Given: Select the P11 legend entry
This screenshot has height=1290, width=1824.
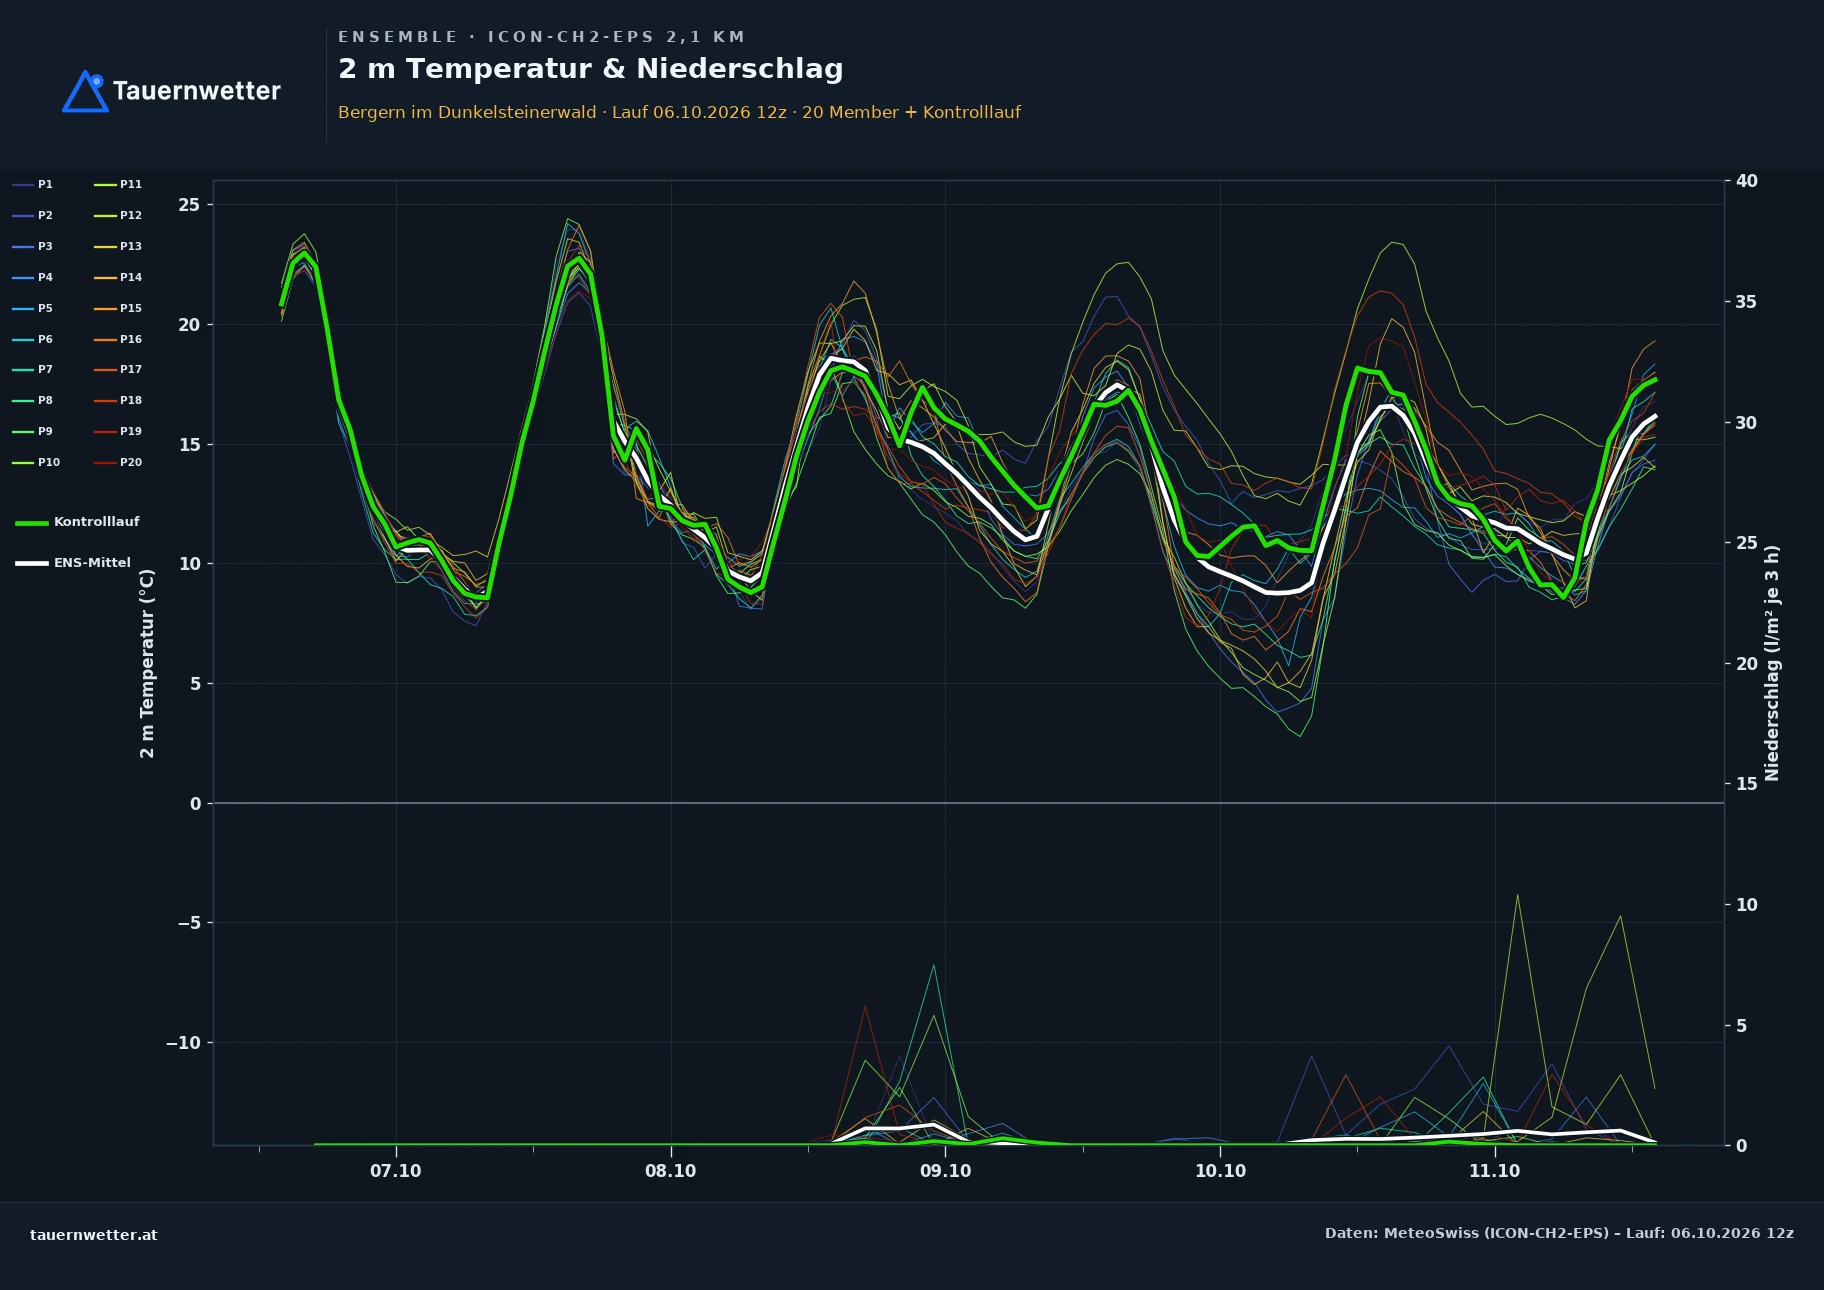Looking at the screenshot, I should 118,184.
